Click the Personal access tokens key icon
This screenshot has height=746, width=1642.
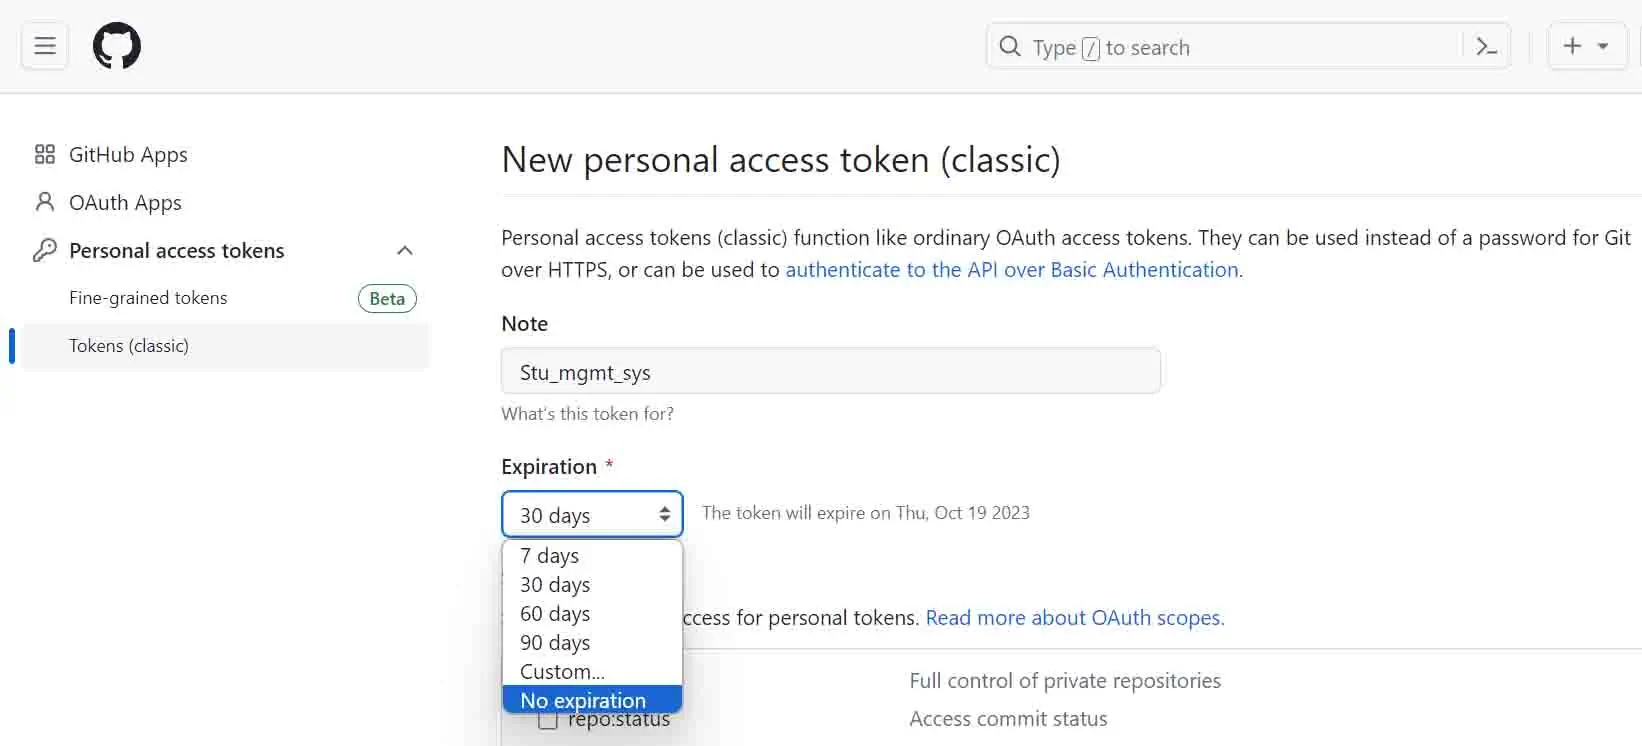[x=44, y=250]
